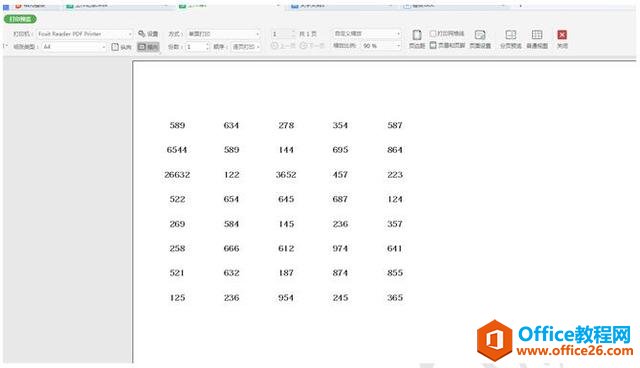Click the cell showing 634
Image resolution: width=640 pixels, height=368 pixels.
[231, 125]
